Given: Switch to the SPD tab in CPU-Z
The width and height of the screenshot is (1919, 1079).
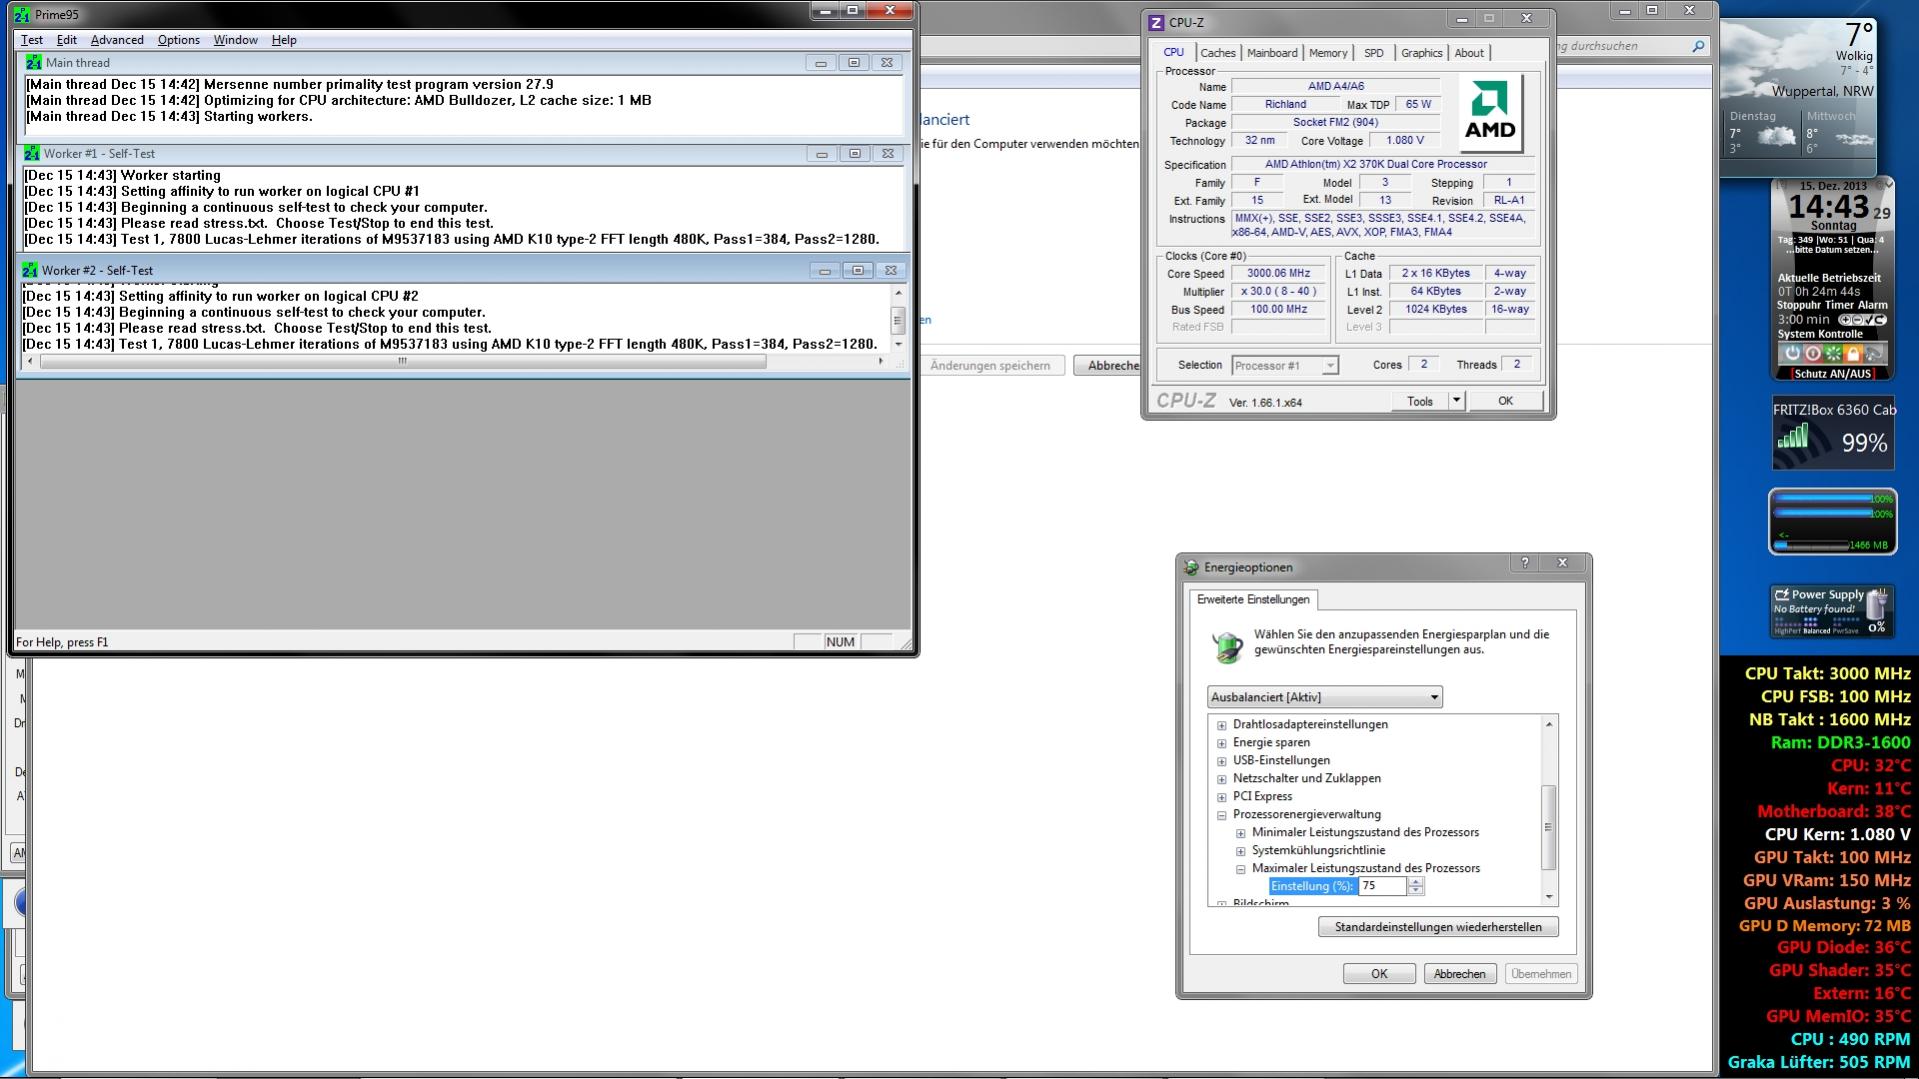Looking at the screenshot, I should tap(1374, 53).
